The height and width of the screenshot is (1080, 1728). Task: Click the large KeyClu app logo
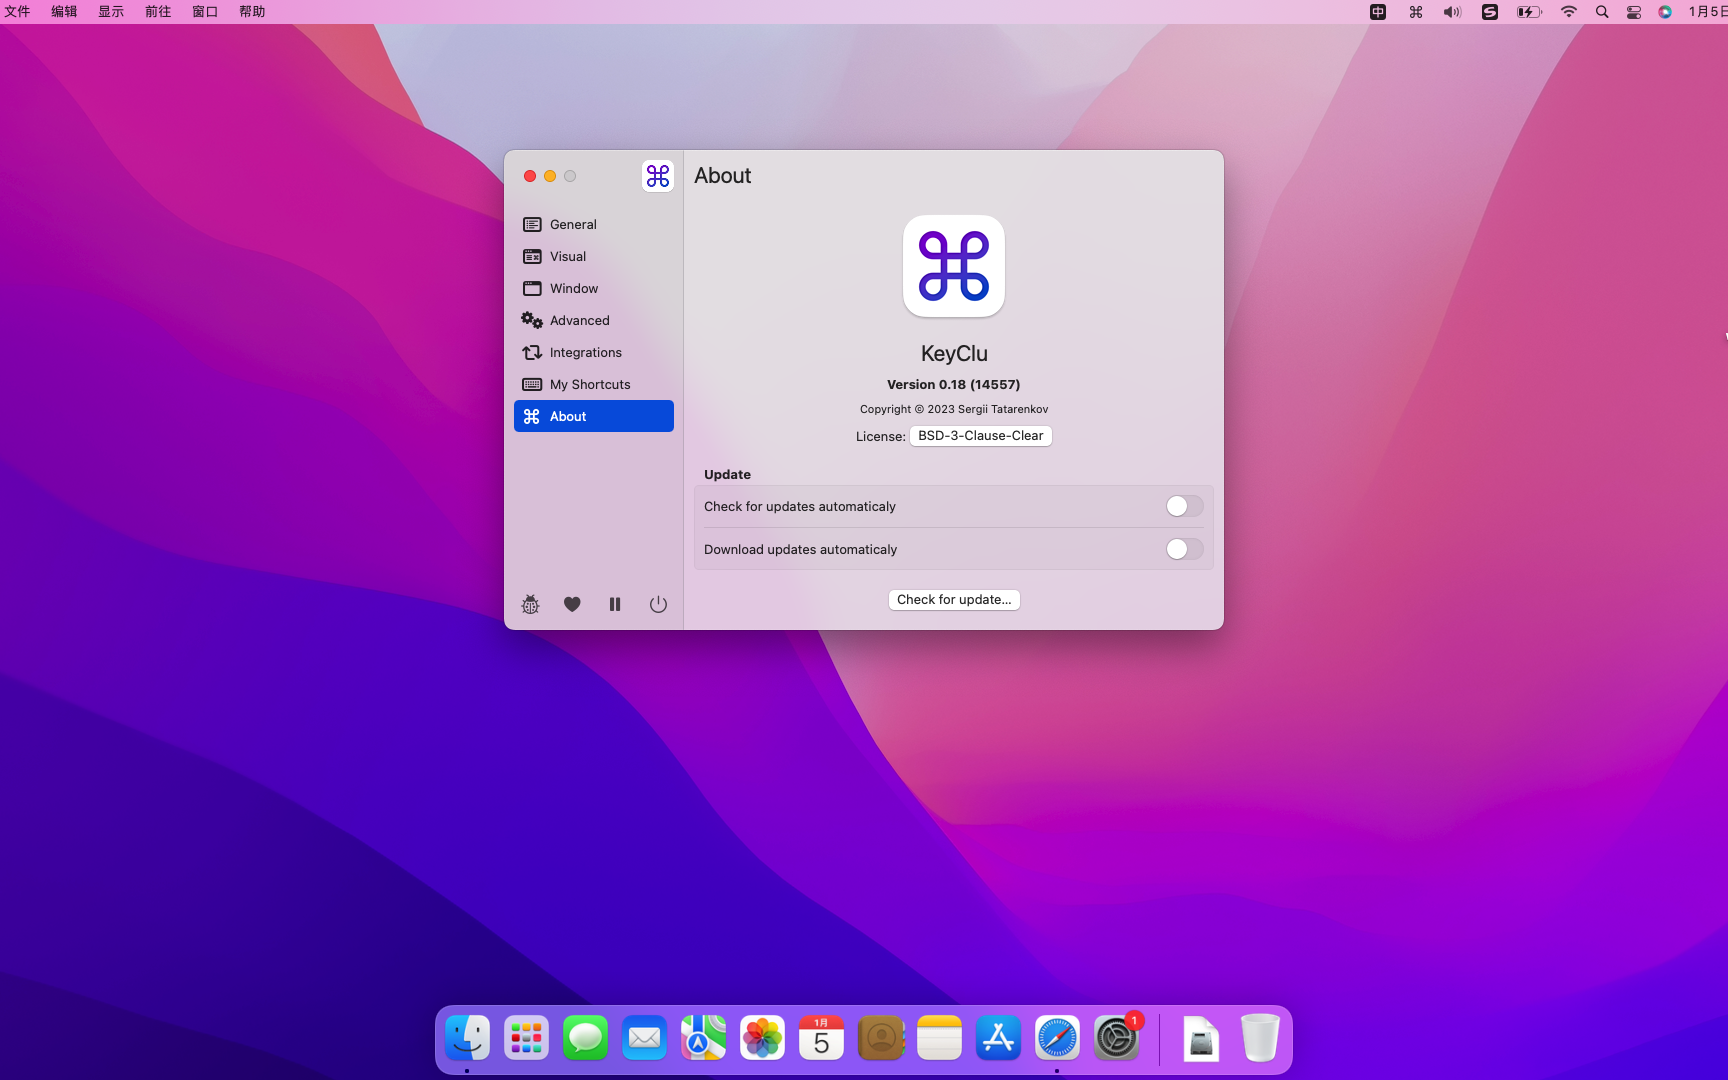[954, 266]
